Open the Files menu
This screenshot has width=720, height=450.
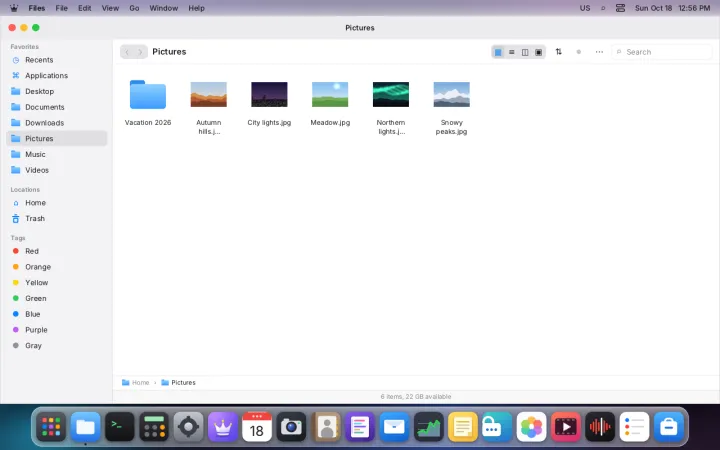tap(37, 8)
